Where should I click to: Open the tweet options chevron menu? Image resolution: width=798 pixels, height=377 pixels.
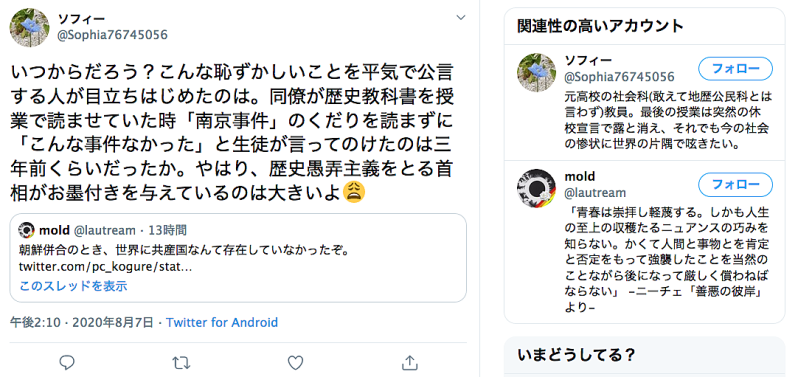(461, 17)
